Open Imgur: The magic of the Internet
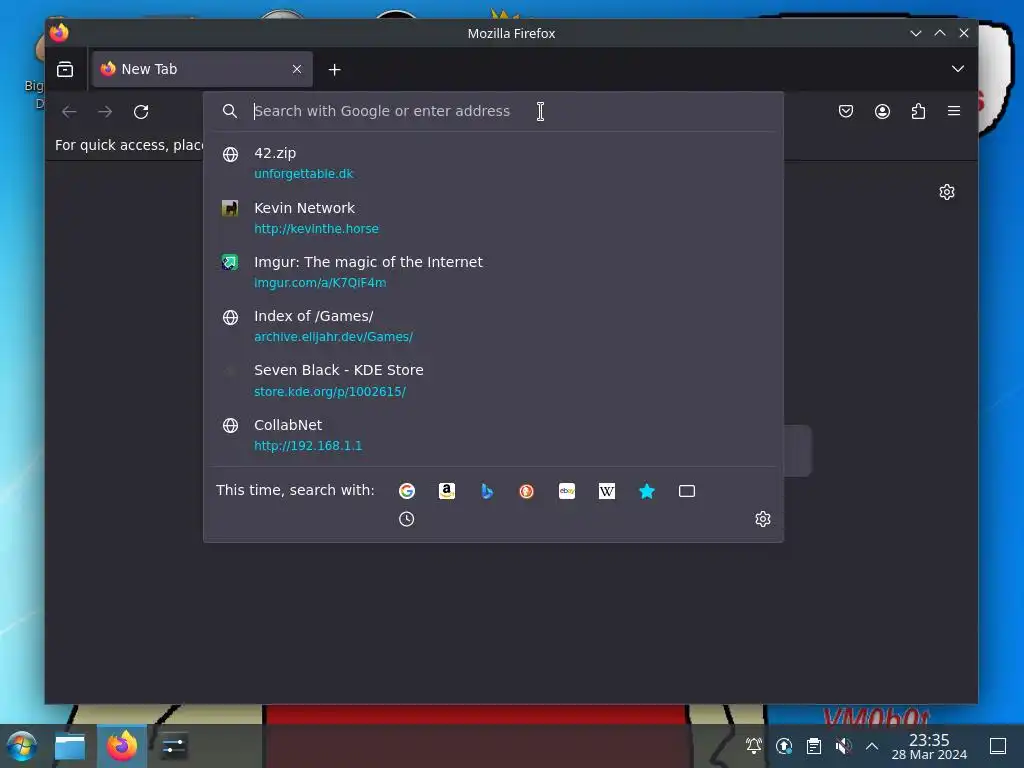The image size is (1024, 768). pos(493,272)
